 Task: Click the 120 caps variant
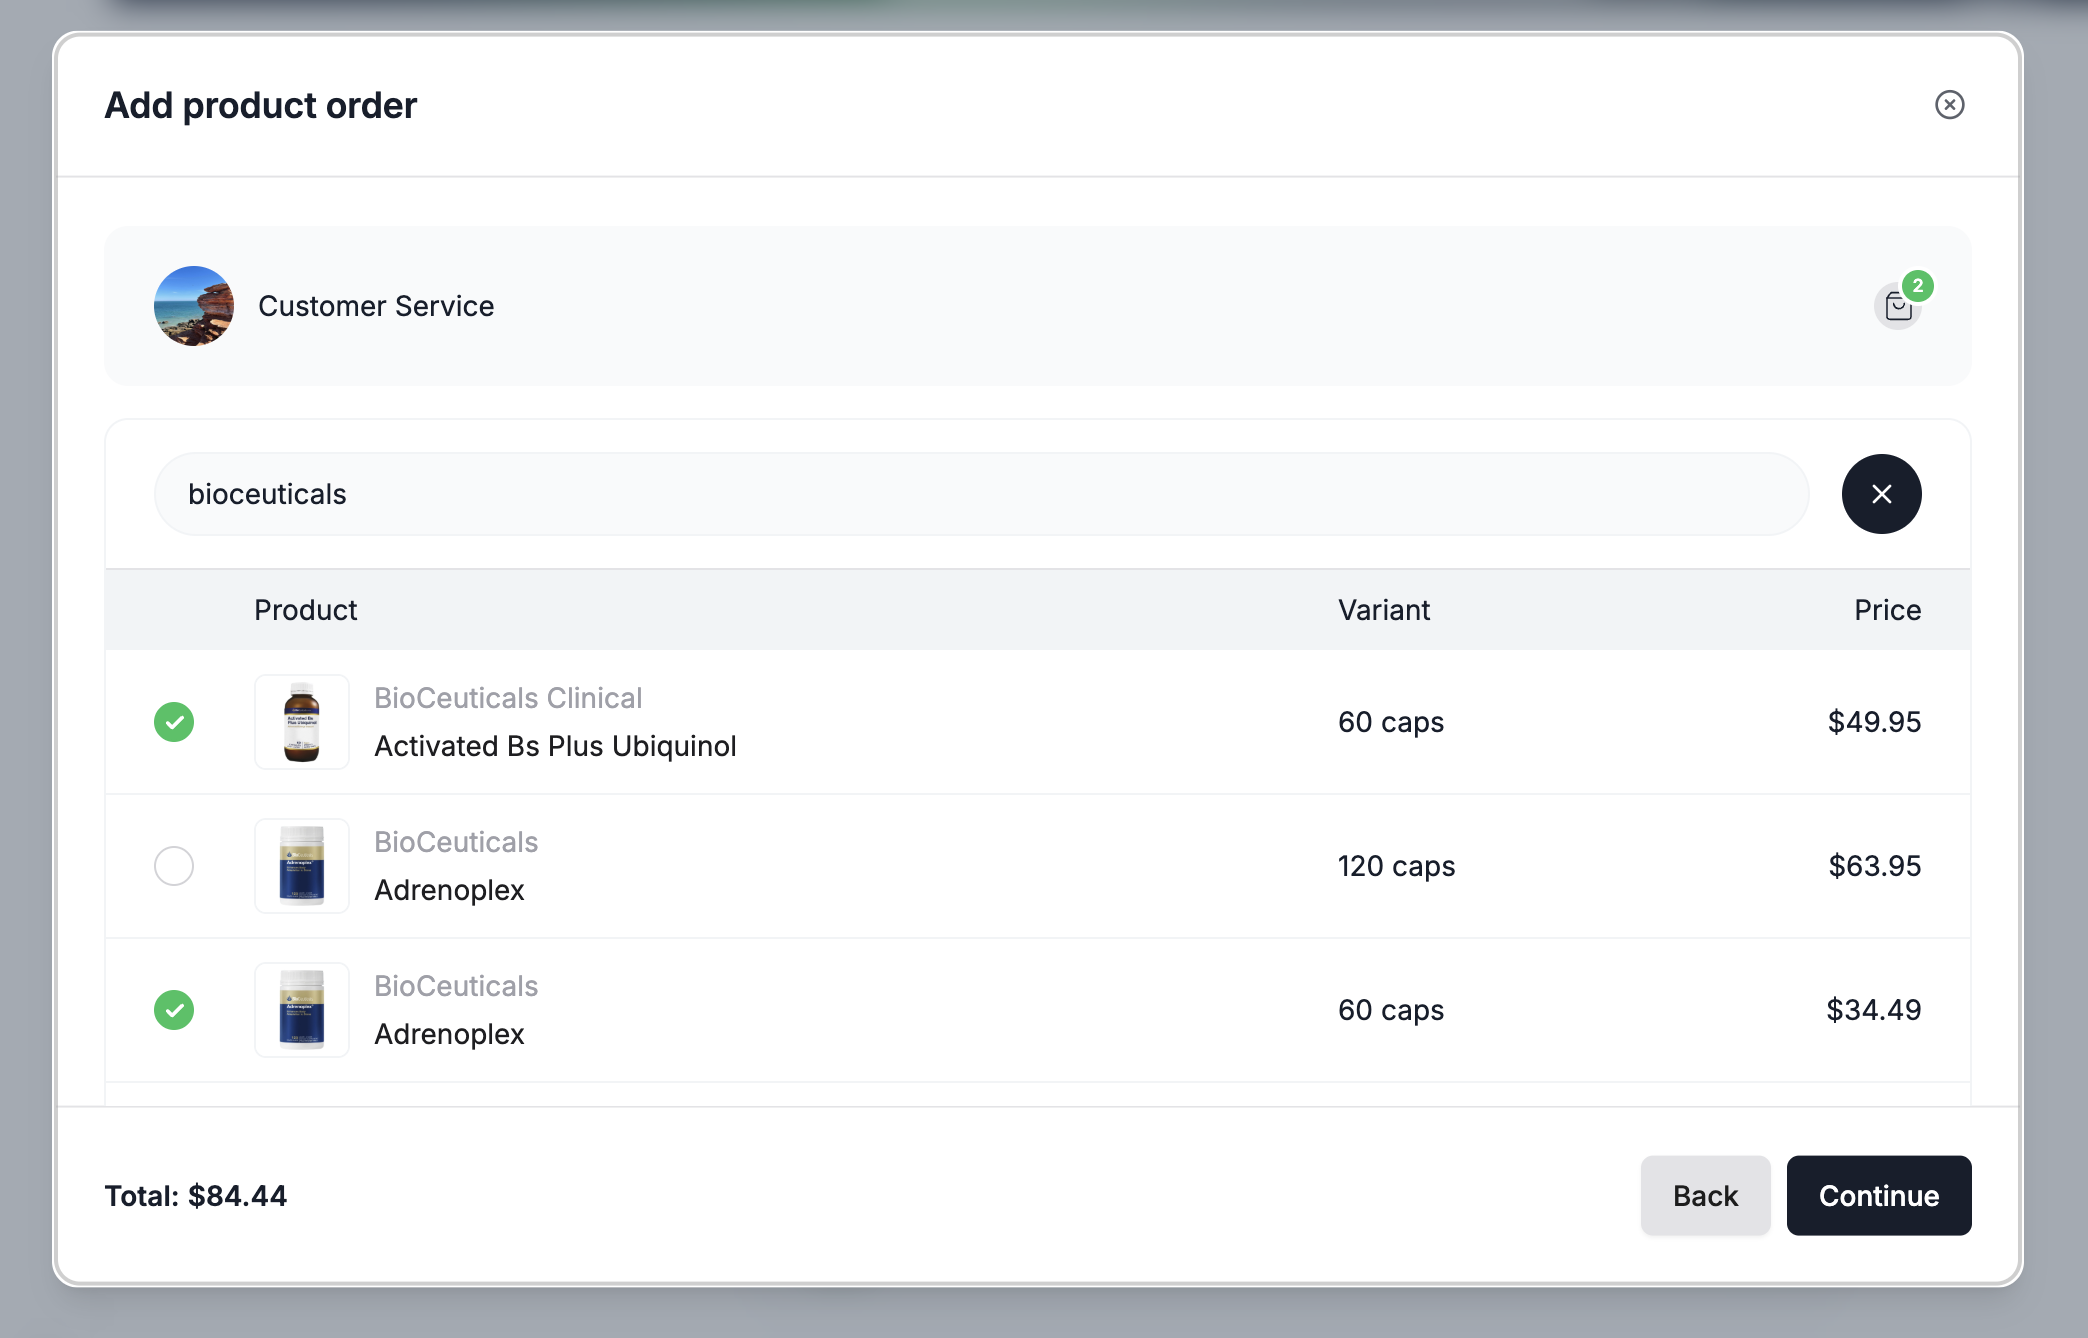(x=1396, y=866)
